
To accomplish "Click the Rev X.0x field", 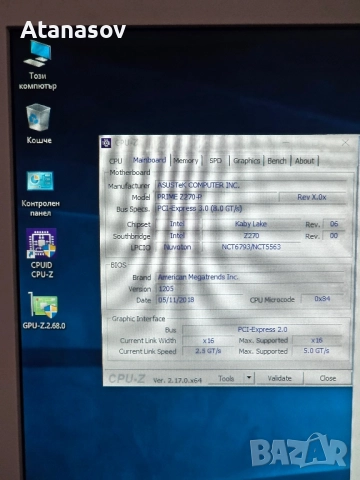I will click(312, 197).
